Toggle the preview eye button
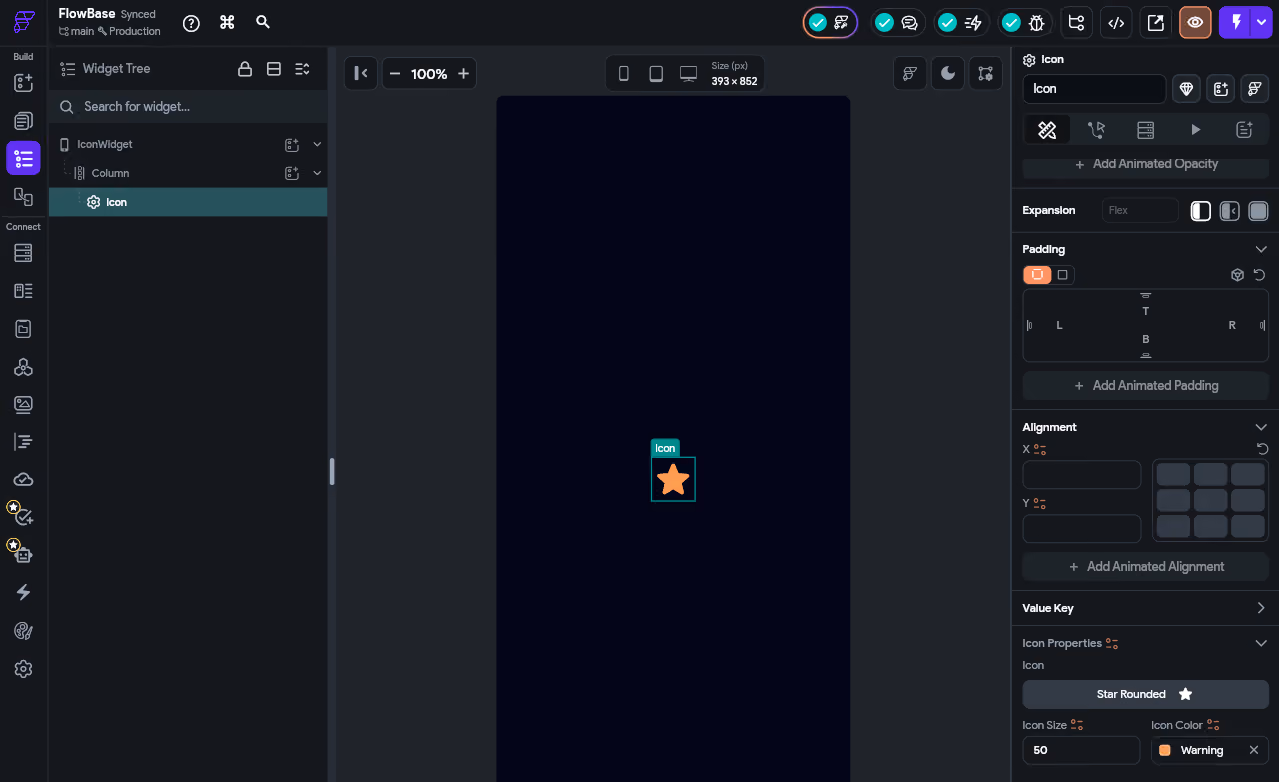The image size is (1279, 782). pyautogui.click(x=1195, y=22)
